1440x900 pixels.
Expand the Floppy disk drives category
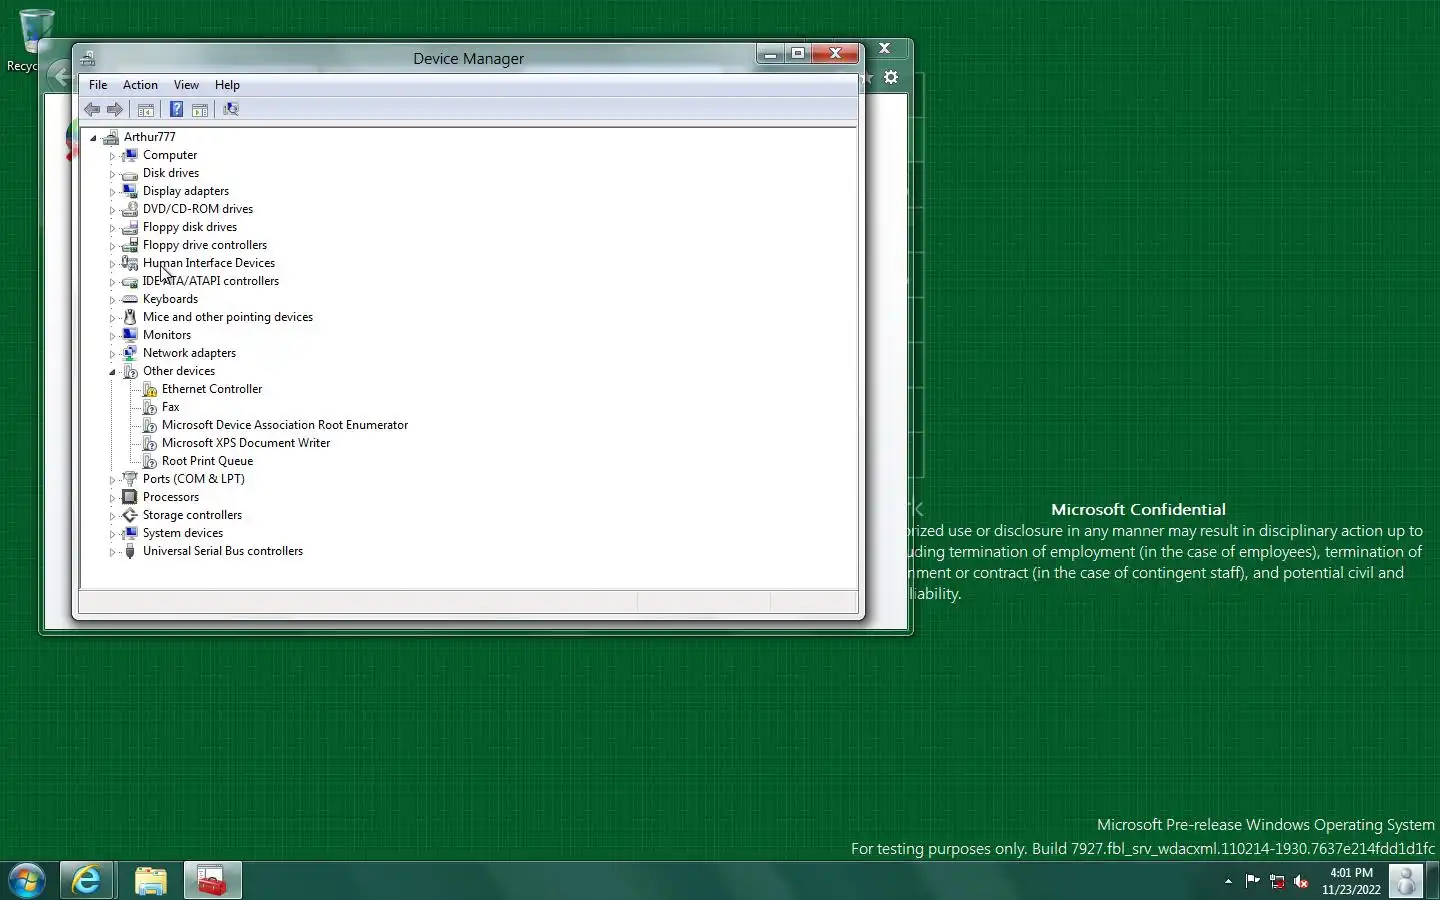pos(112,228)
